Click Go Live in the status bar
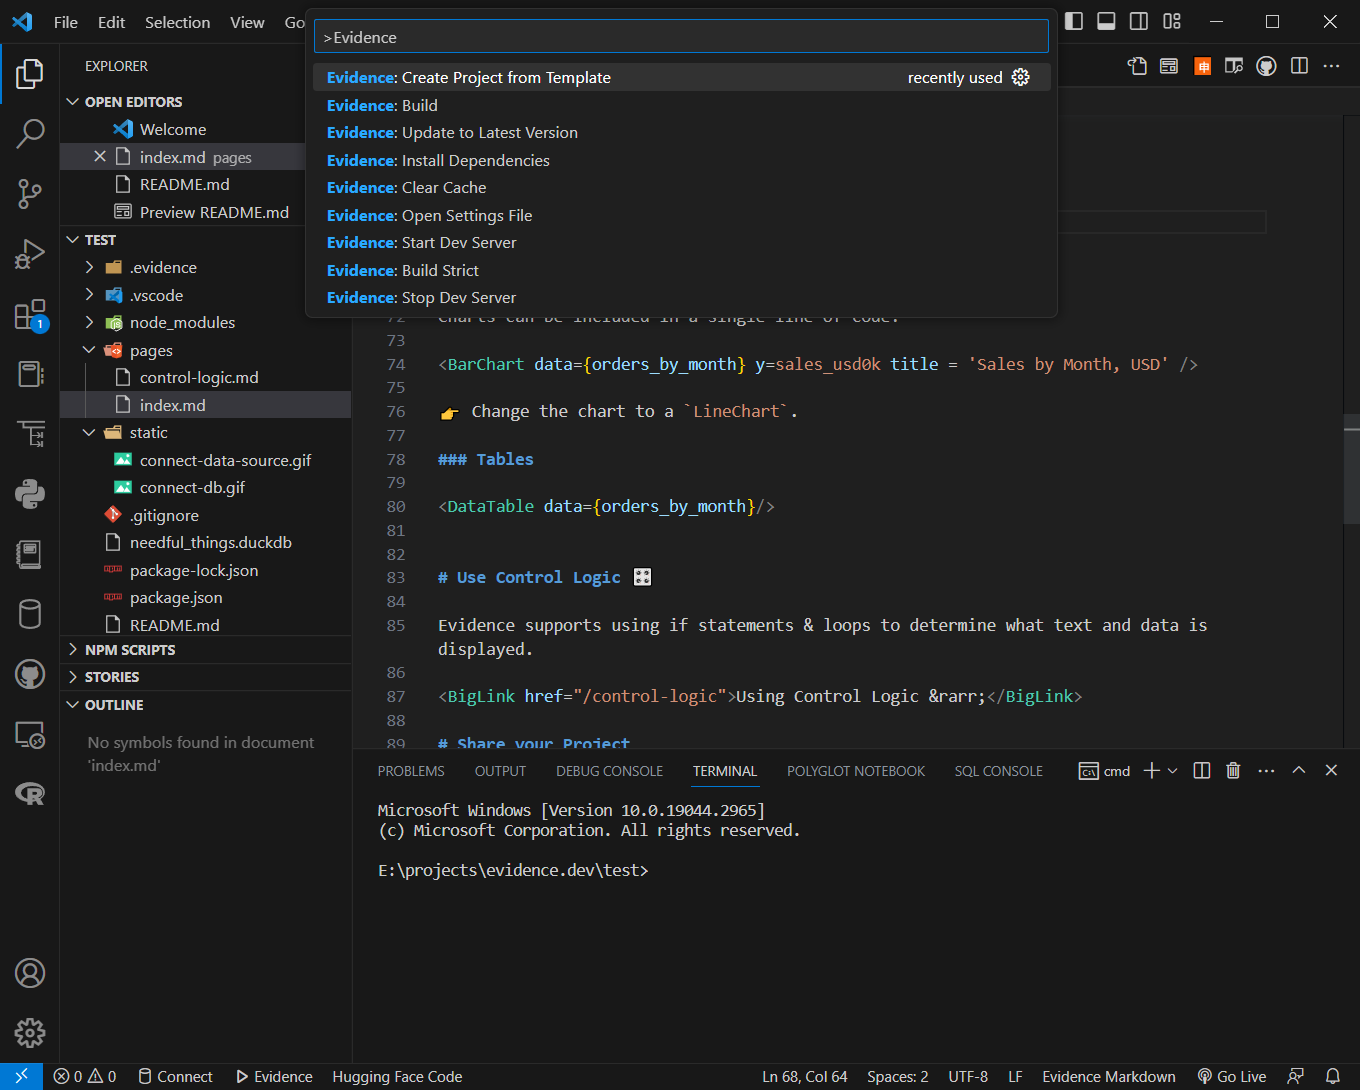 tap(1232, 1076)
